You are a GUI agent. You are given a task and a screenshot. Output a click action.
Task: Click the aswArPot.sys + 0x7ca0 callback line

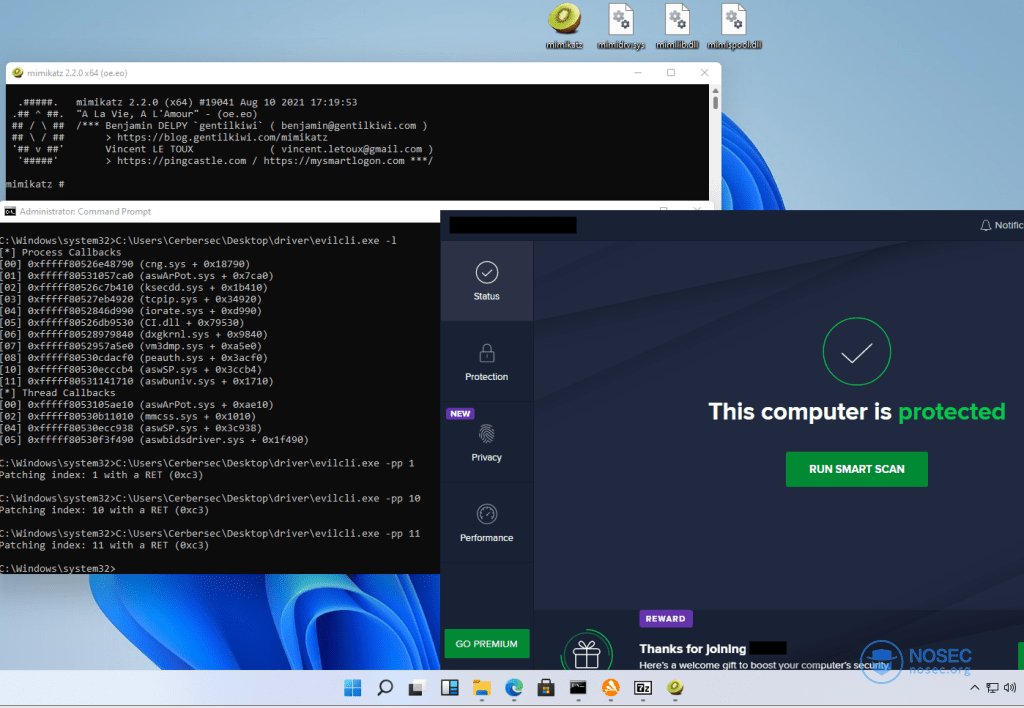coord(137,276)
